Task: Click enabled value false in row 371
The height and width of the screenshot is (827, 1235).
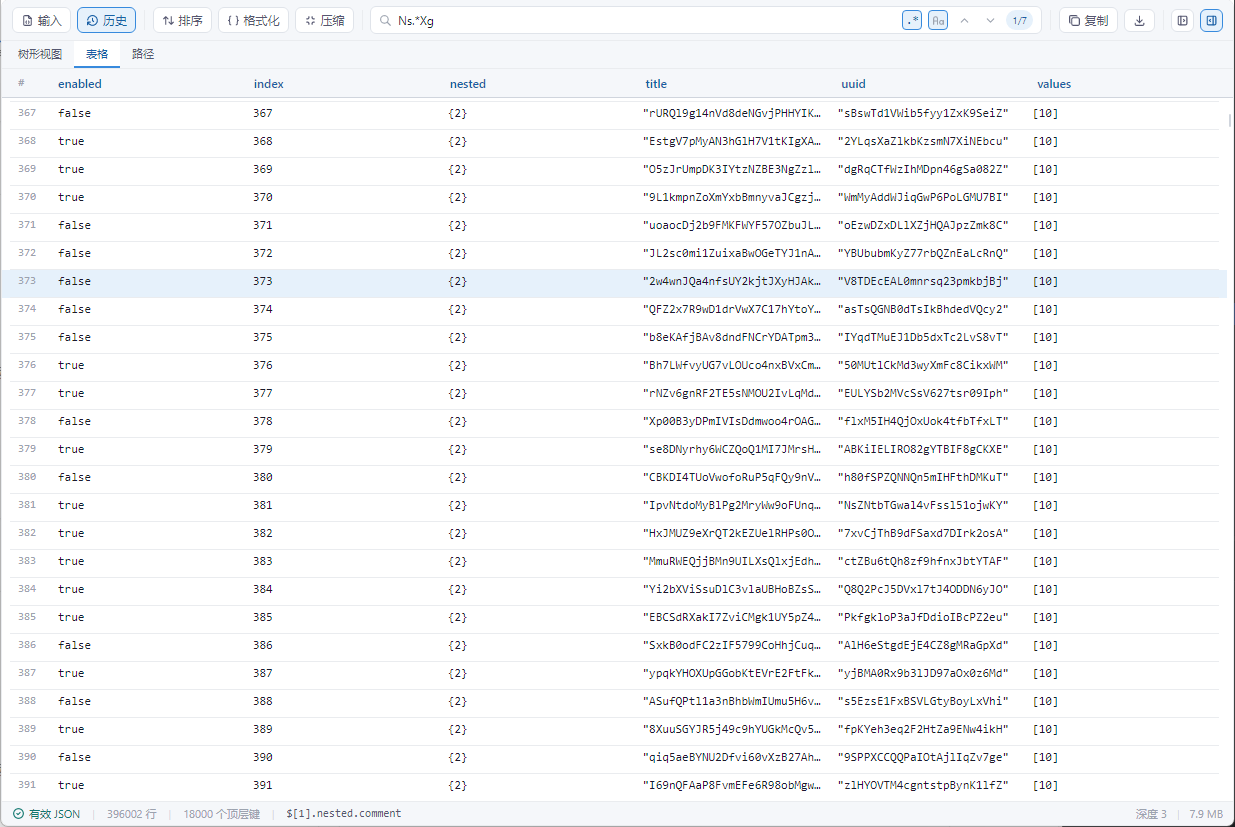Action: click(x=74, y=225)
